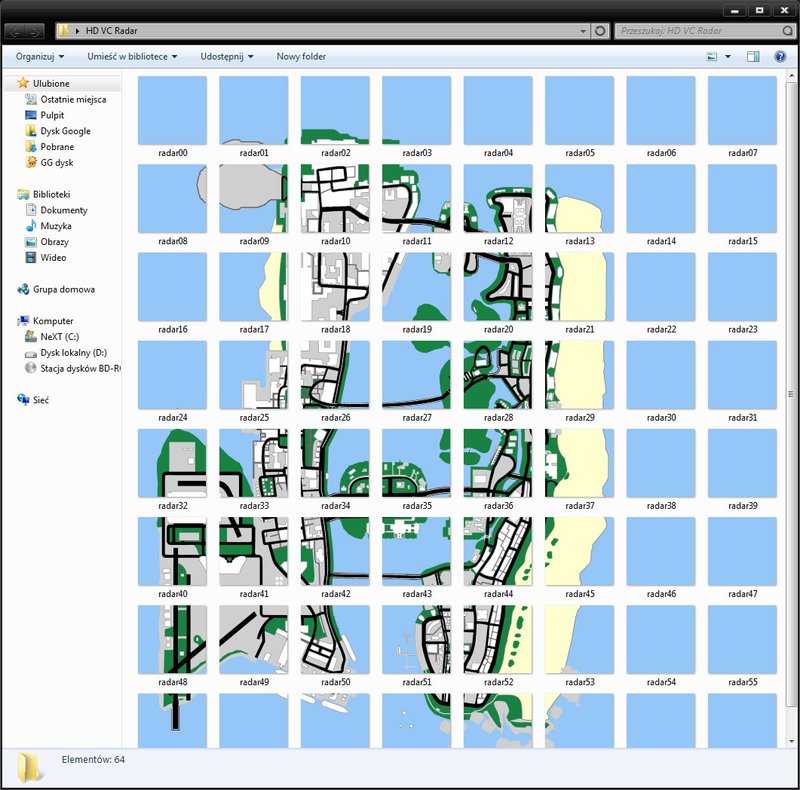Open the Udostępnij dropdown
Viewport: 800px width, 790px height.
(227, 57)
